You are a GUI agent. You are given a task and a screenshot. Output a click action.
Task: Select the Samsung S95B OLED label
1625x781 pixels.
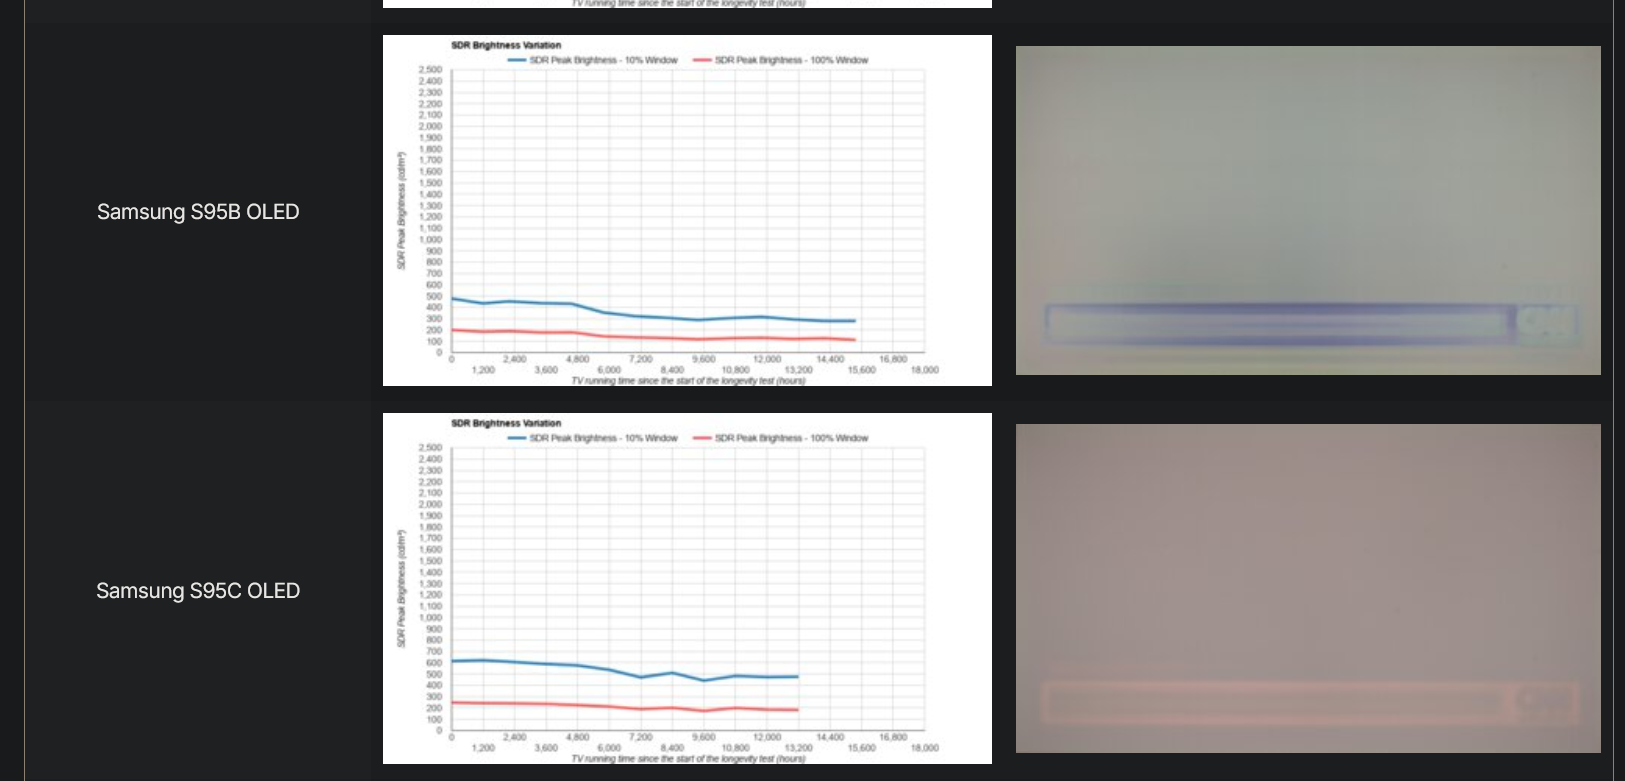click(198, 212)
